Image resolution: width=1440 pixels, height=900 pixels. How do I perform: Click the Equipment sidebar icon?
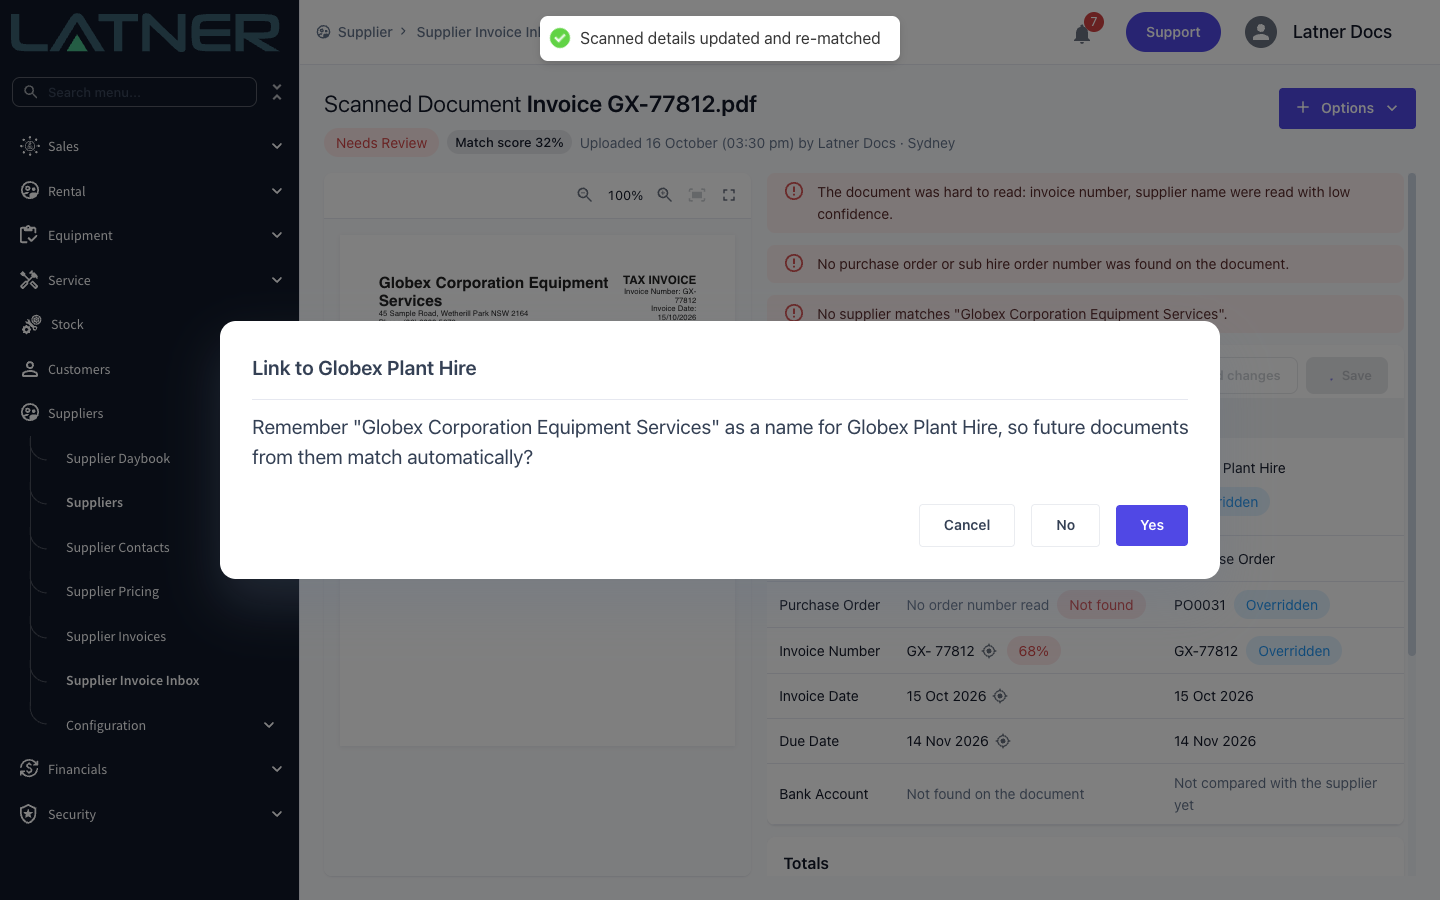[x=29, y=235]
